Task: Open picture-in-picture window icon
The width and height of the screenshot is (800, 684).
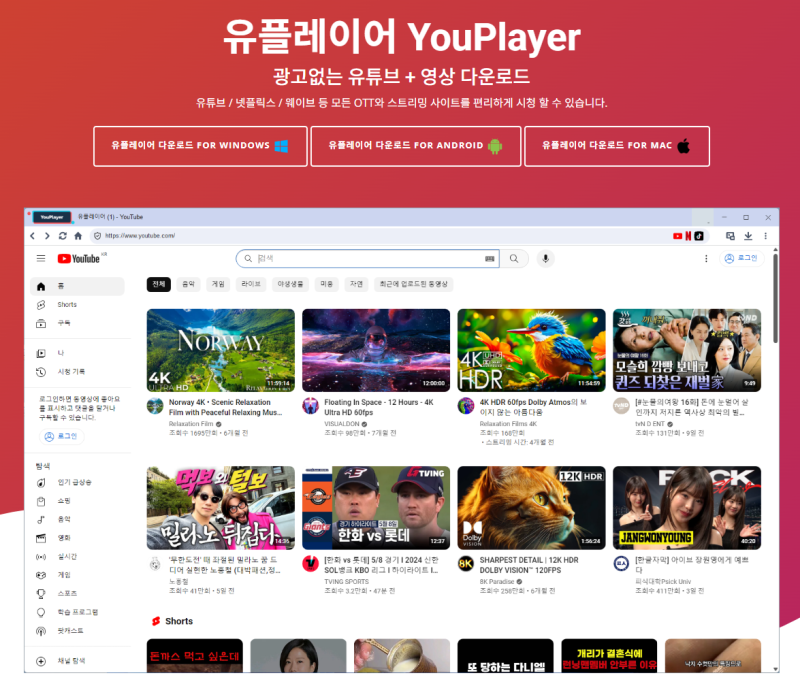Action: [731, 236]
